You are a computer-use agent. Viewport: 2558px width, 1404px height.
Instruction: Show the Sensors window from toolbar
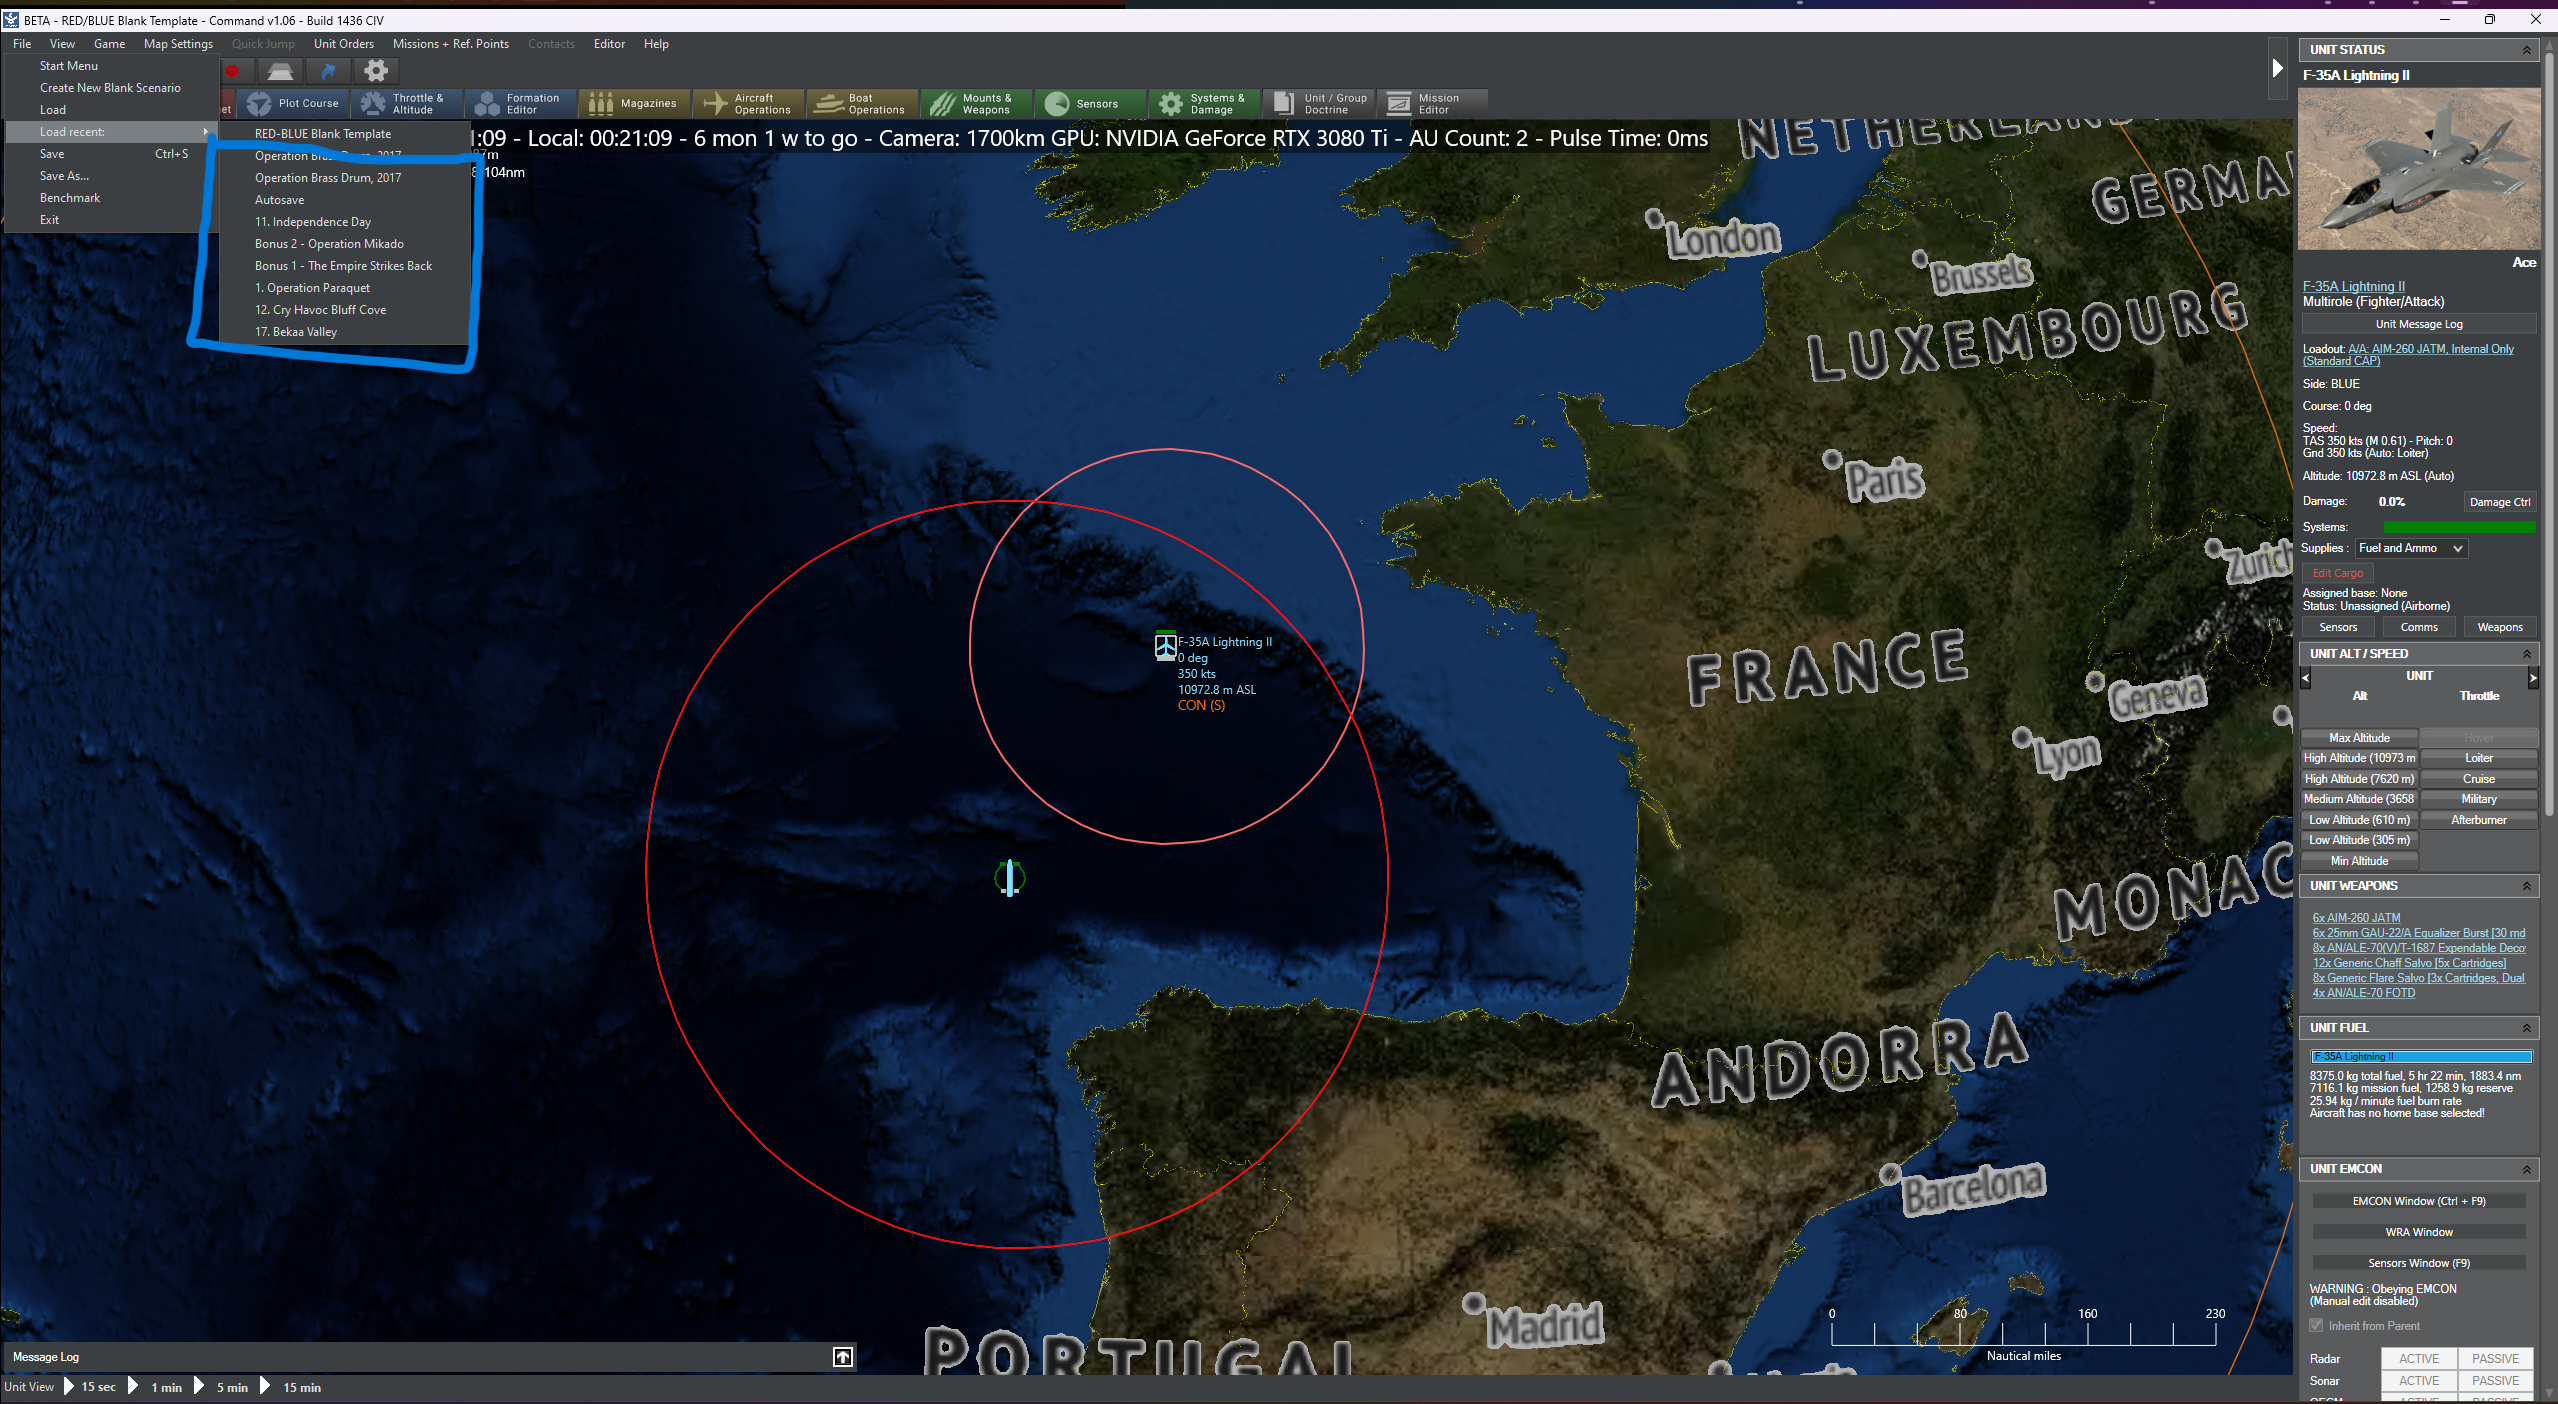[1091, 103]
